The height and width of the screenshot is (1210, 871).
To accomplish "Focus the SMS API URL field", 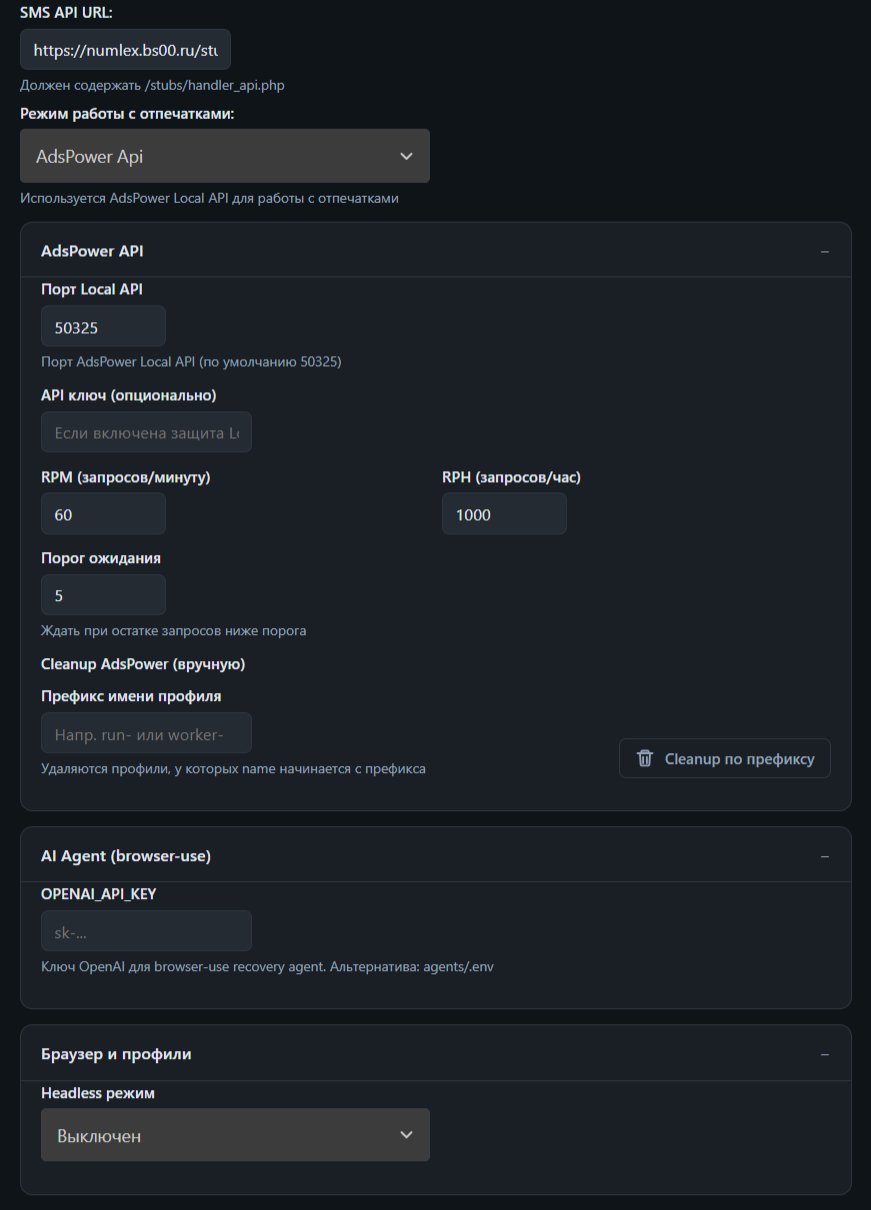I will tap(125, 49).
